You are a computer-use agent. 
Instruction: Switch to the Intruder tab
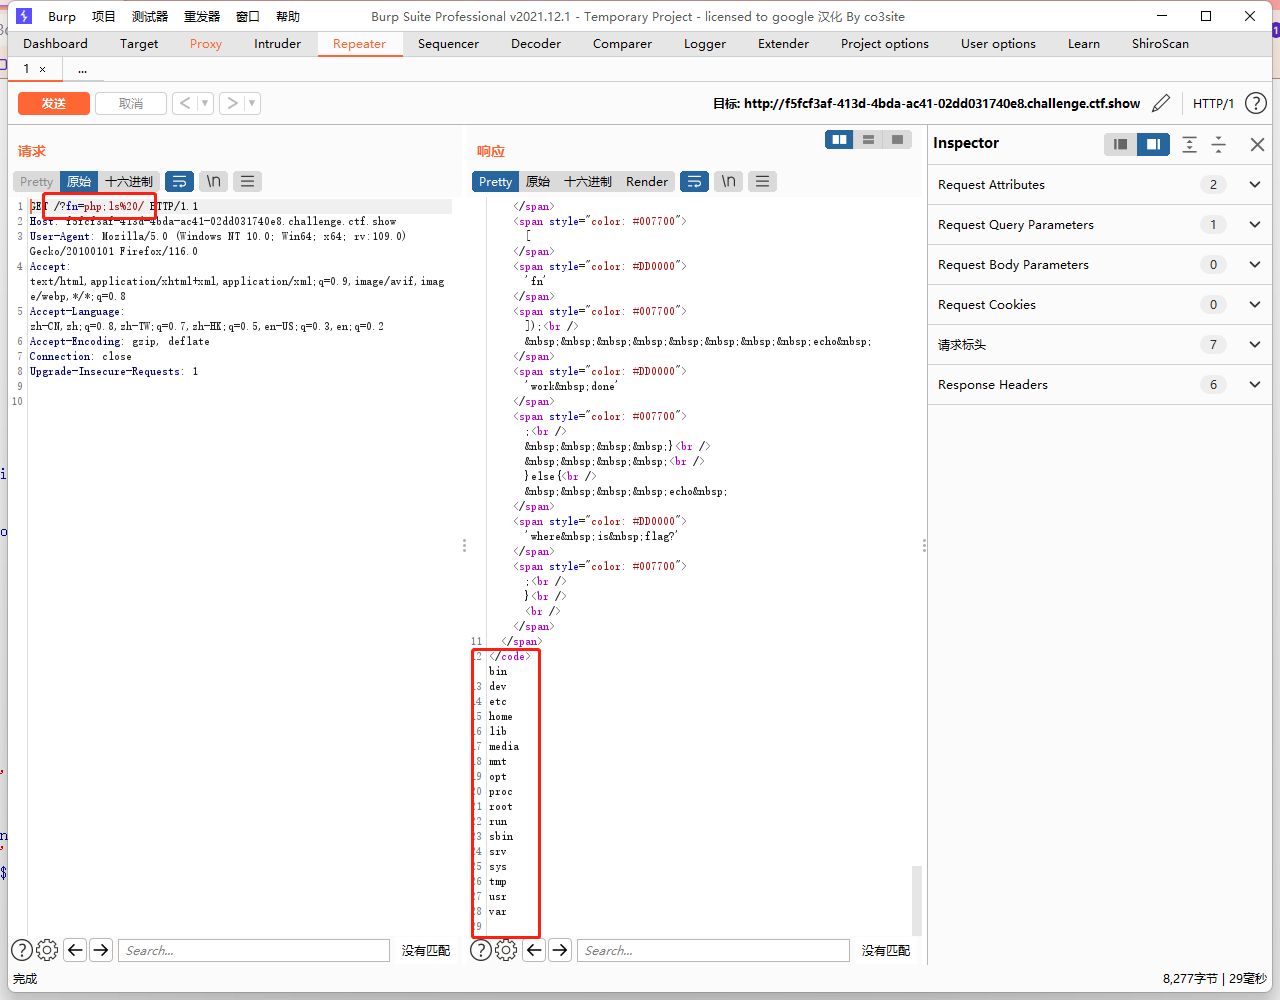(277, 43)
